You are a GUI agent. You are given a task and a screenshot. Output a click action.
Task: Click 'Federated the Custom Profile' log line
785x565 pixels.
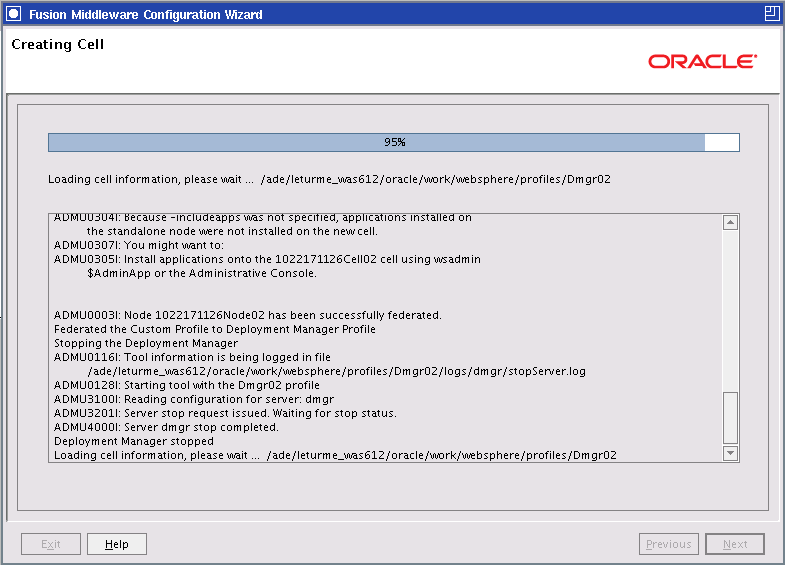point(215,329)
